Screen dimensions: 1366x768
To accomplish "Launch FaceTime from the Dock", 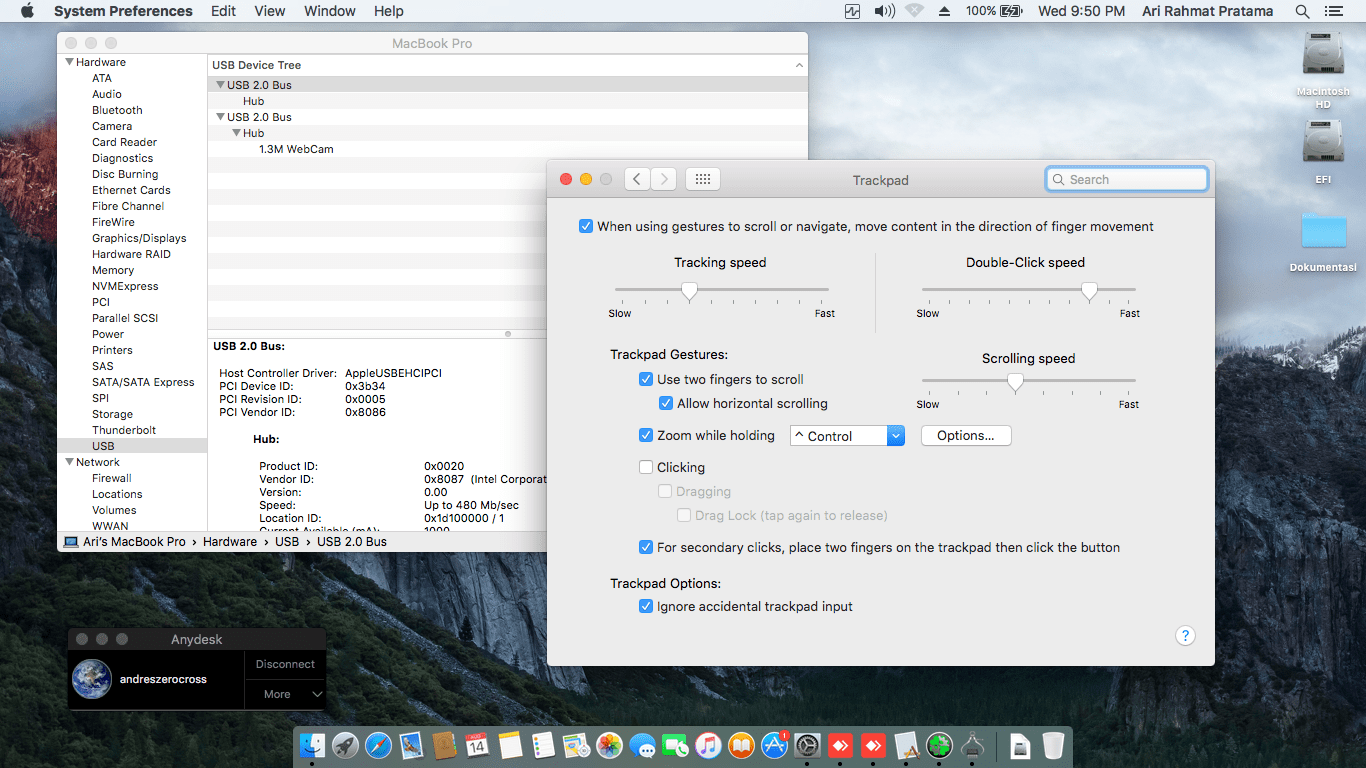I will point(675,745).
